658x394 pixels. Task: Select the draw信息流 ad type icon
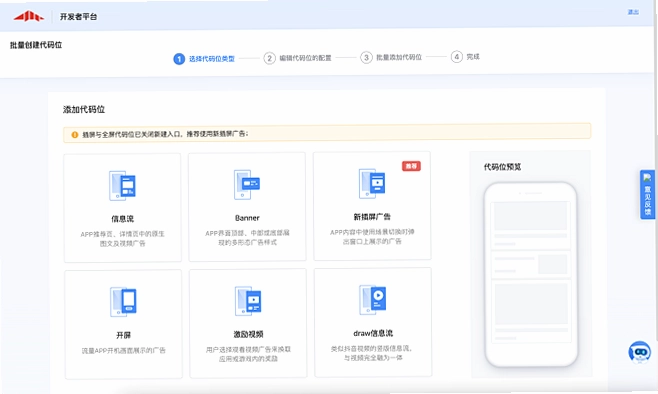coord(373,300)
